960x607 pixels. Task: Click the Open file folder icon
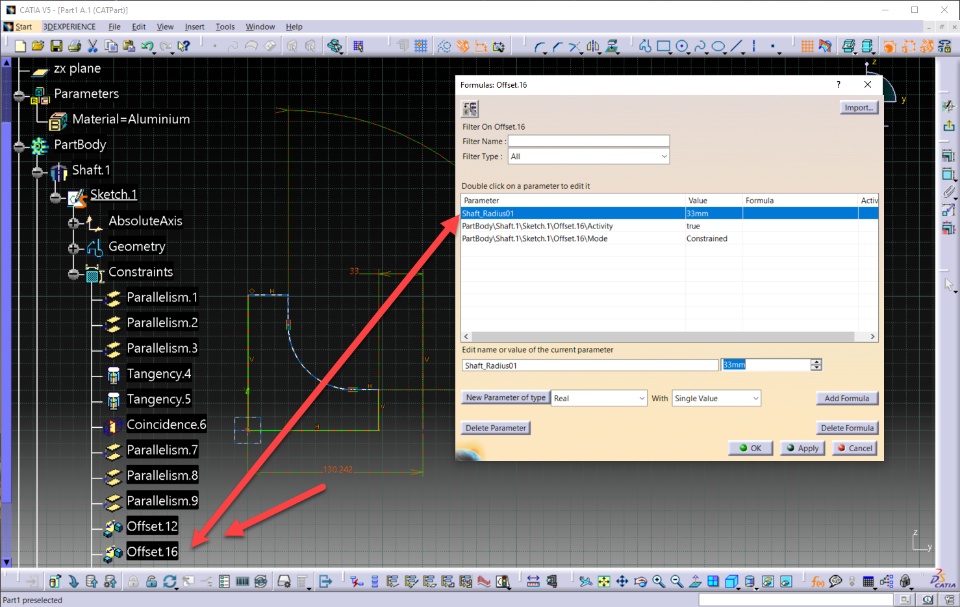(38, 46)
